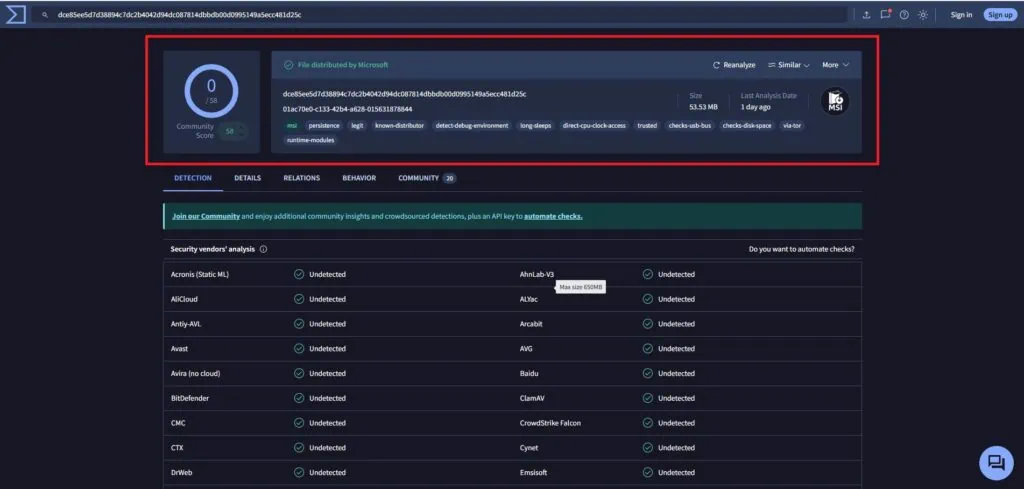Click the AliCloud undetected checkmark icon
The width and height of the screenshot is (1024, 489).
click(298, 299)
